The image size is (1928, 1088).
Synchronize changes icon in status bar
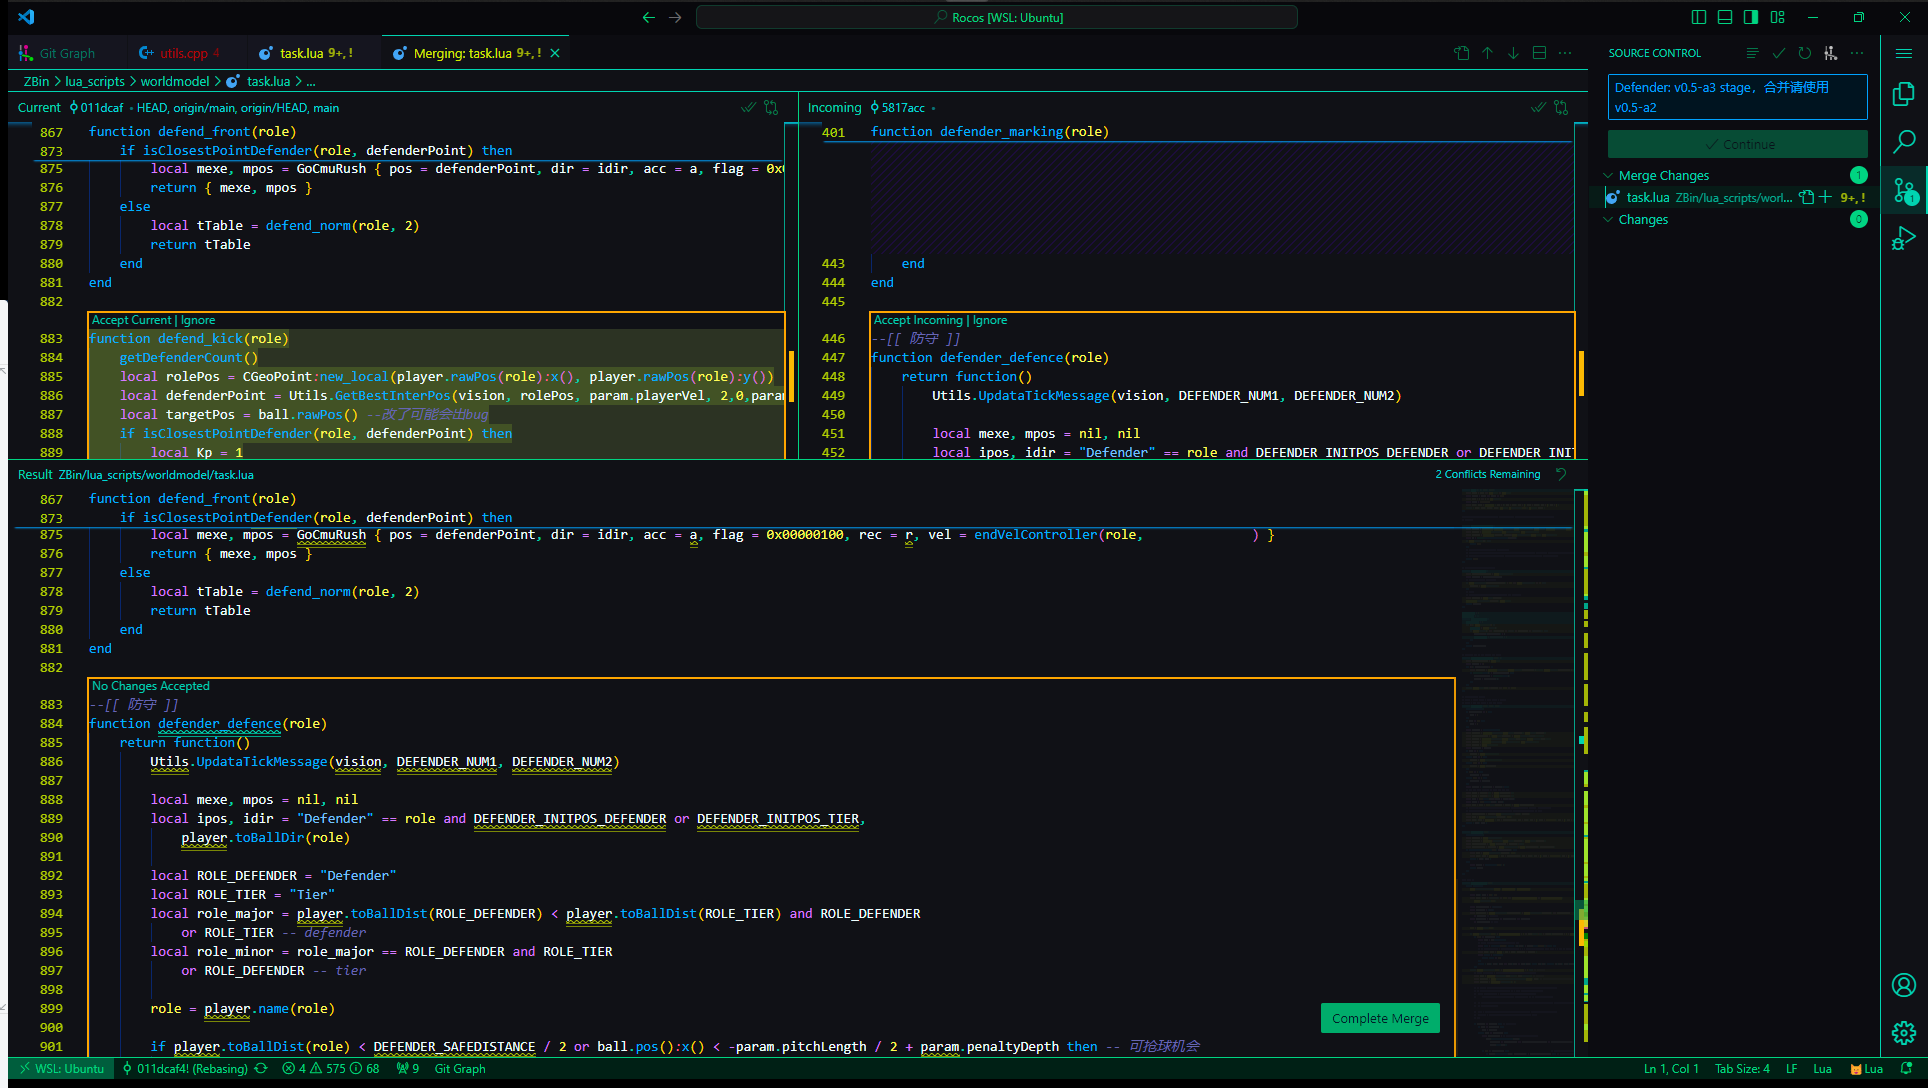pyautogui.click(x=261, y=1068)
